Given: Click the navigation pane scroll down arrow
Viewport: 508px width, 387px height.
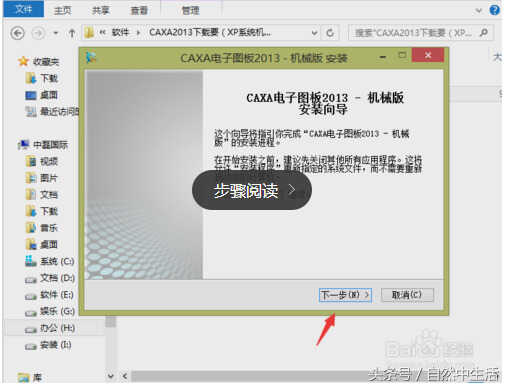Looking at the screenshot, I should [x=111, y=376].
